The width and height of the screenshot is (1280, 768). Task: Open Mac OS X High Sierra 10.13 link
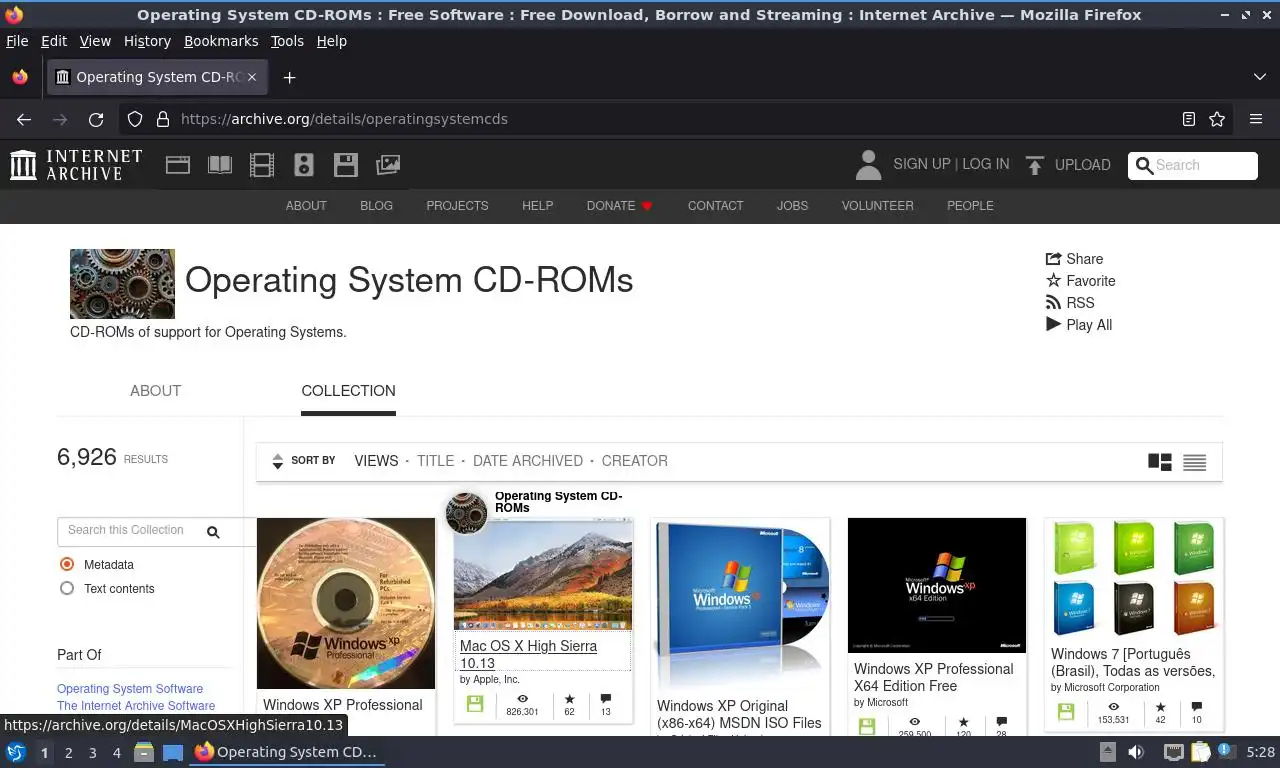click(x=528, y=654)
